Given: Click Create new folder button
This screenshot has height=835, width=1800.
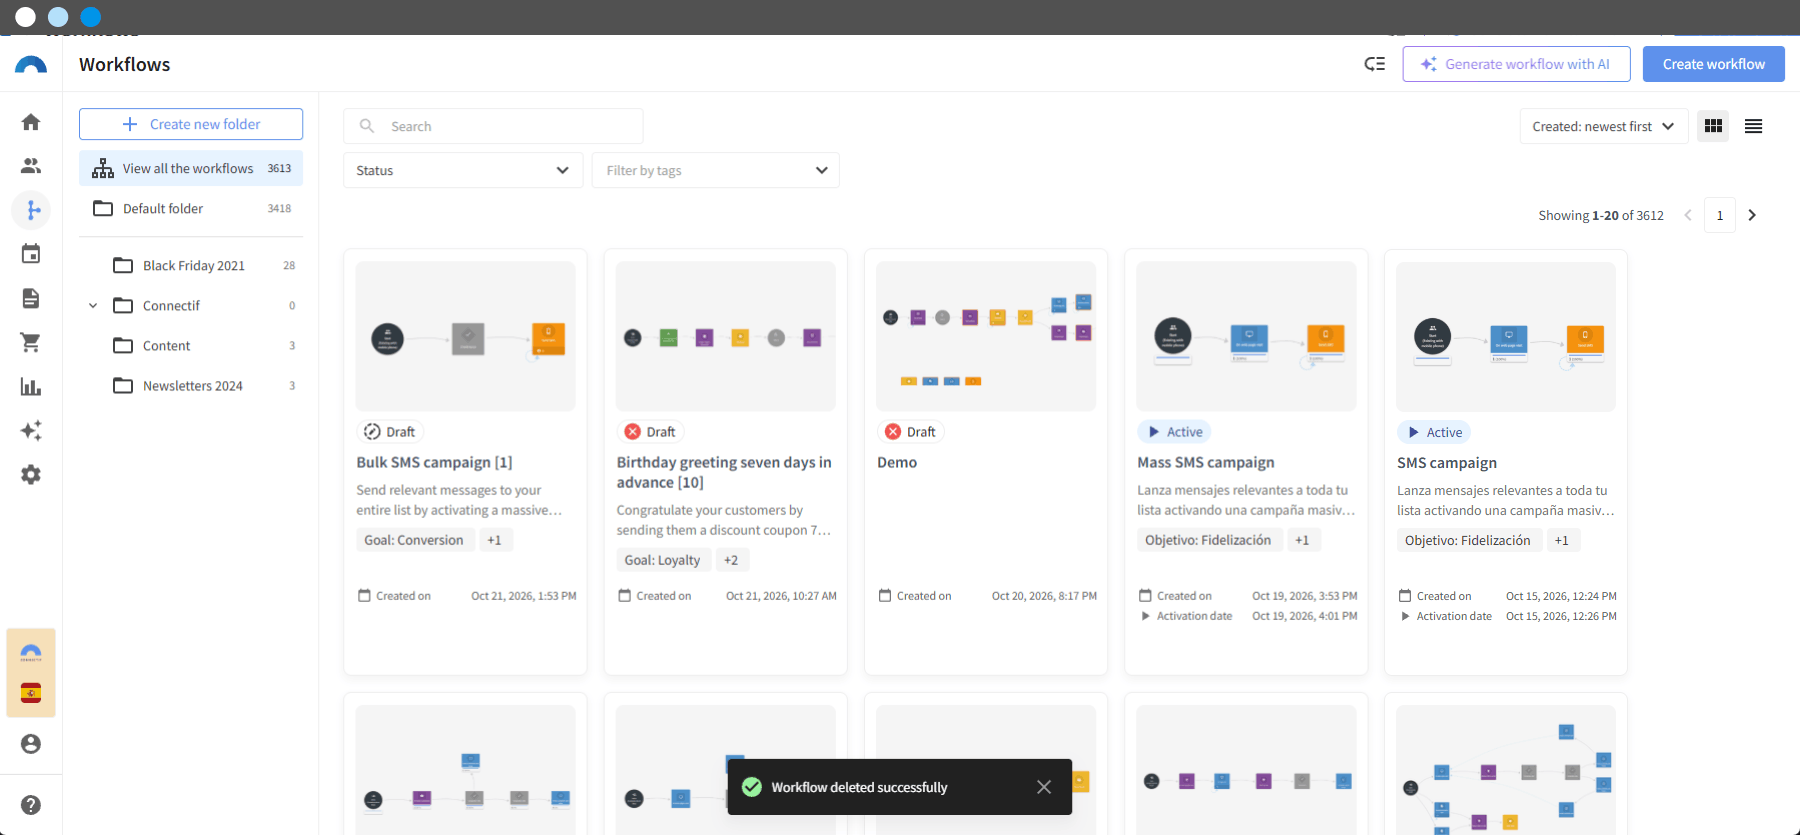Looking at the screenshot, I should [191, 124].
